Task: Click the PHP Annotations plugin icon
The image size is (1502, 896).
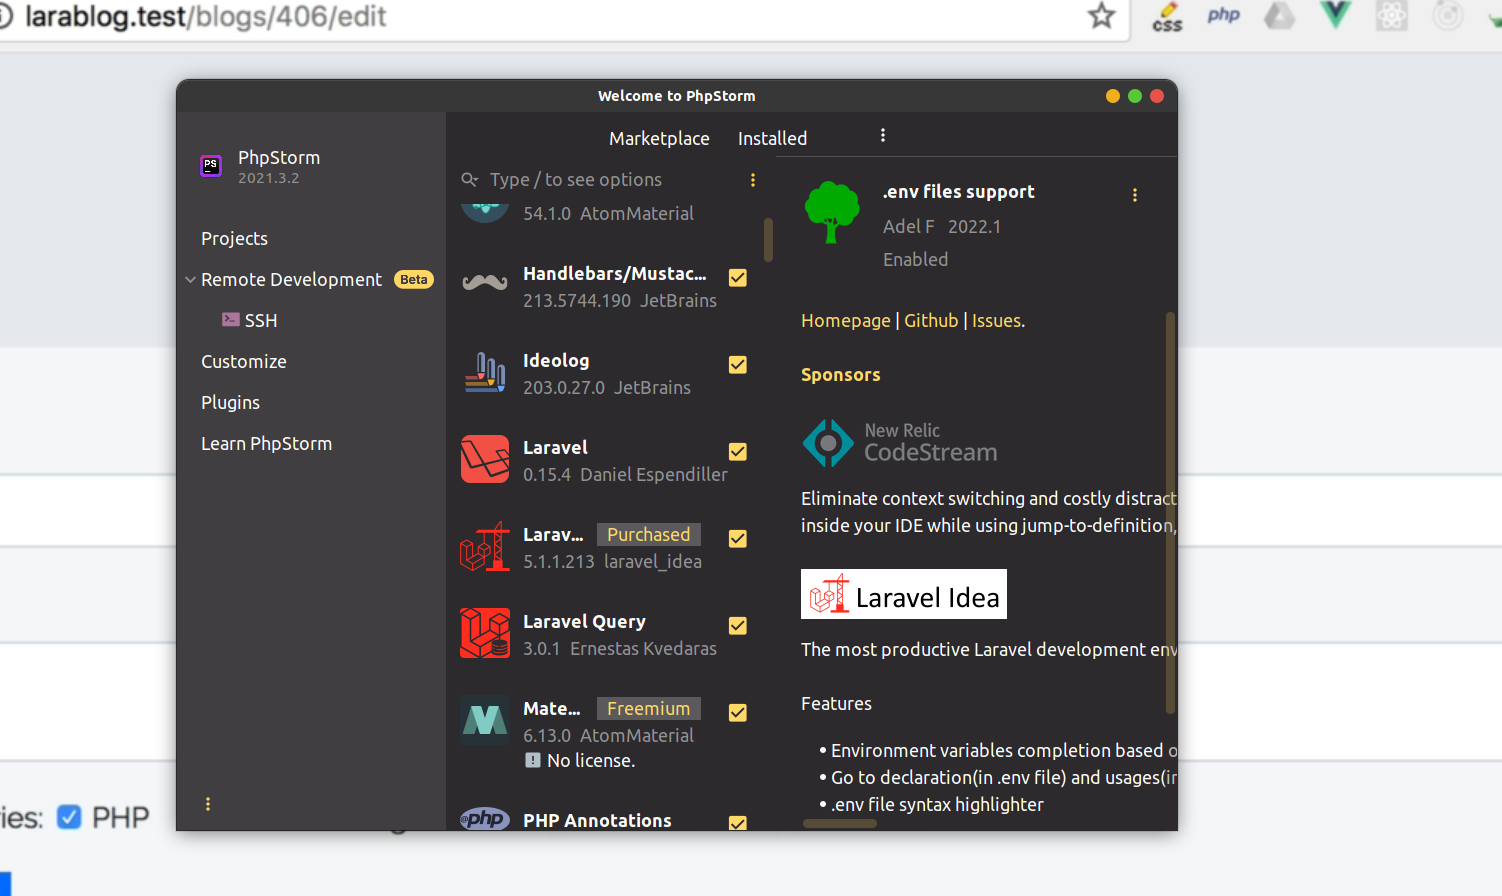Action: click(x=485, y=819)
